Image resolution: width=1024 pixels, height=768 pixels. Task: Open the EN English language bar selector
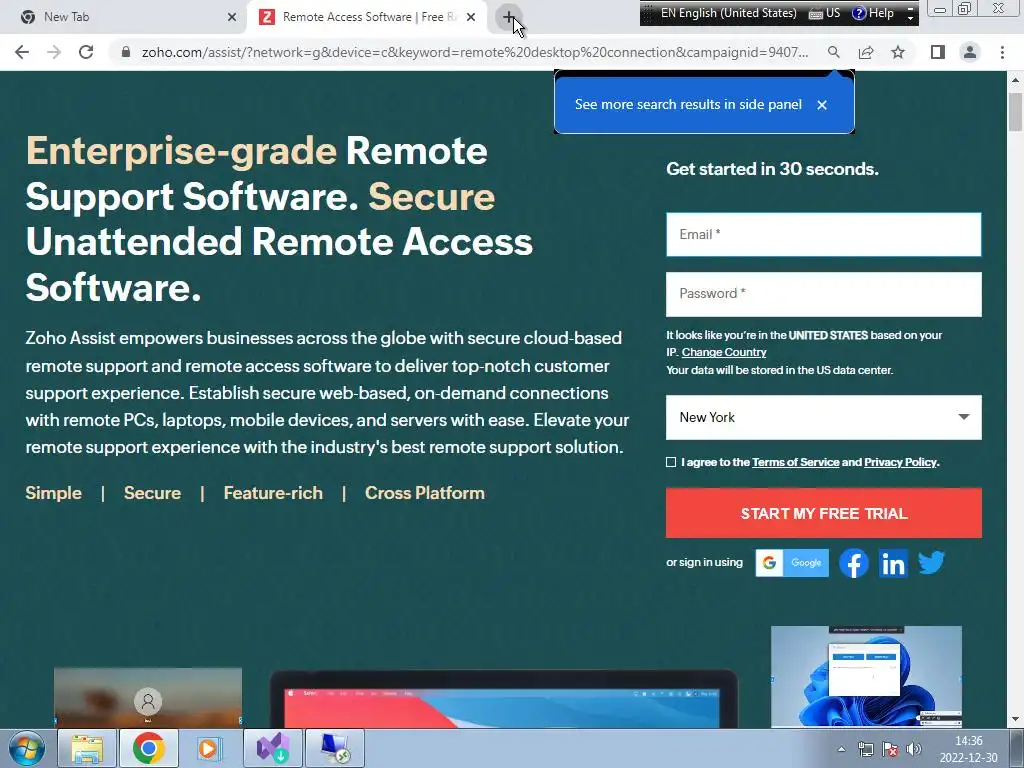pos(728,13)
